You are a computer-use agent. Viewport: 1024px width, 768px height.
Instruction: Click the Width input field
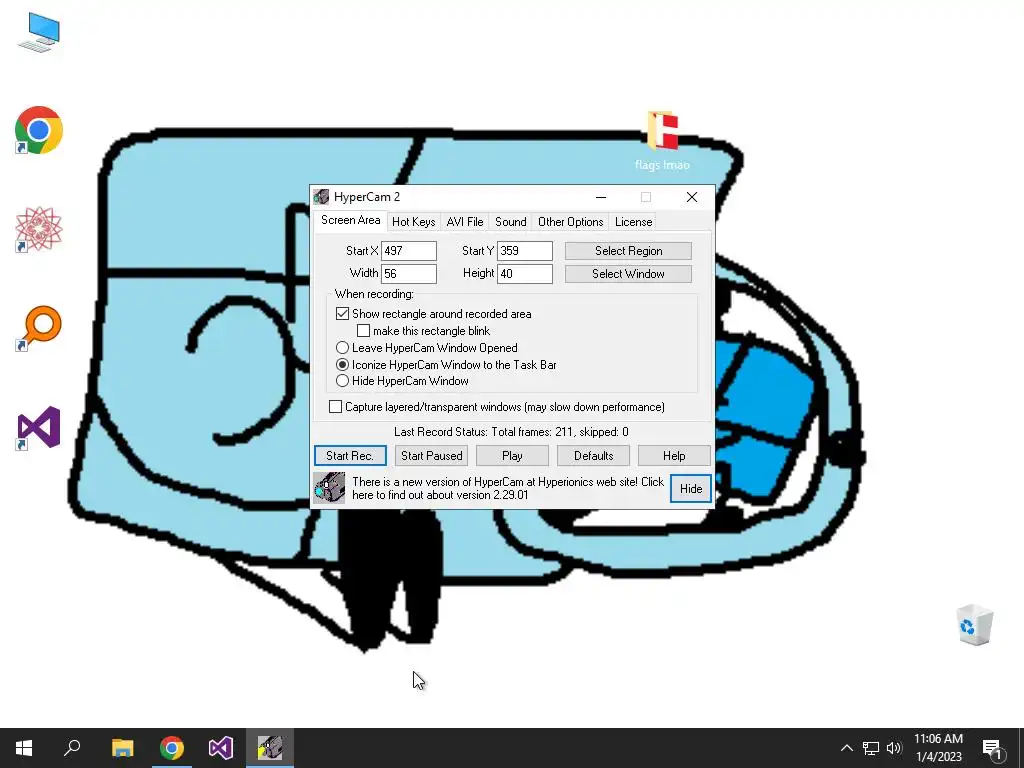click(409, 274)
